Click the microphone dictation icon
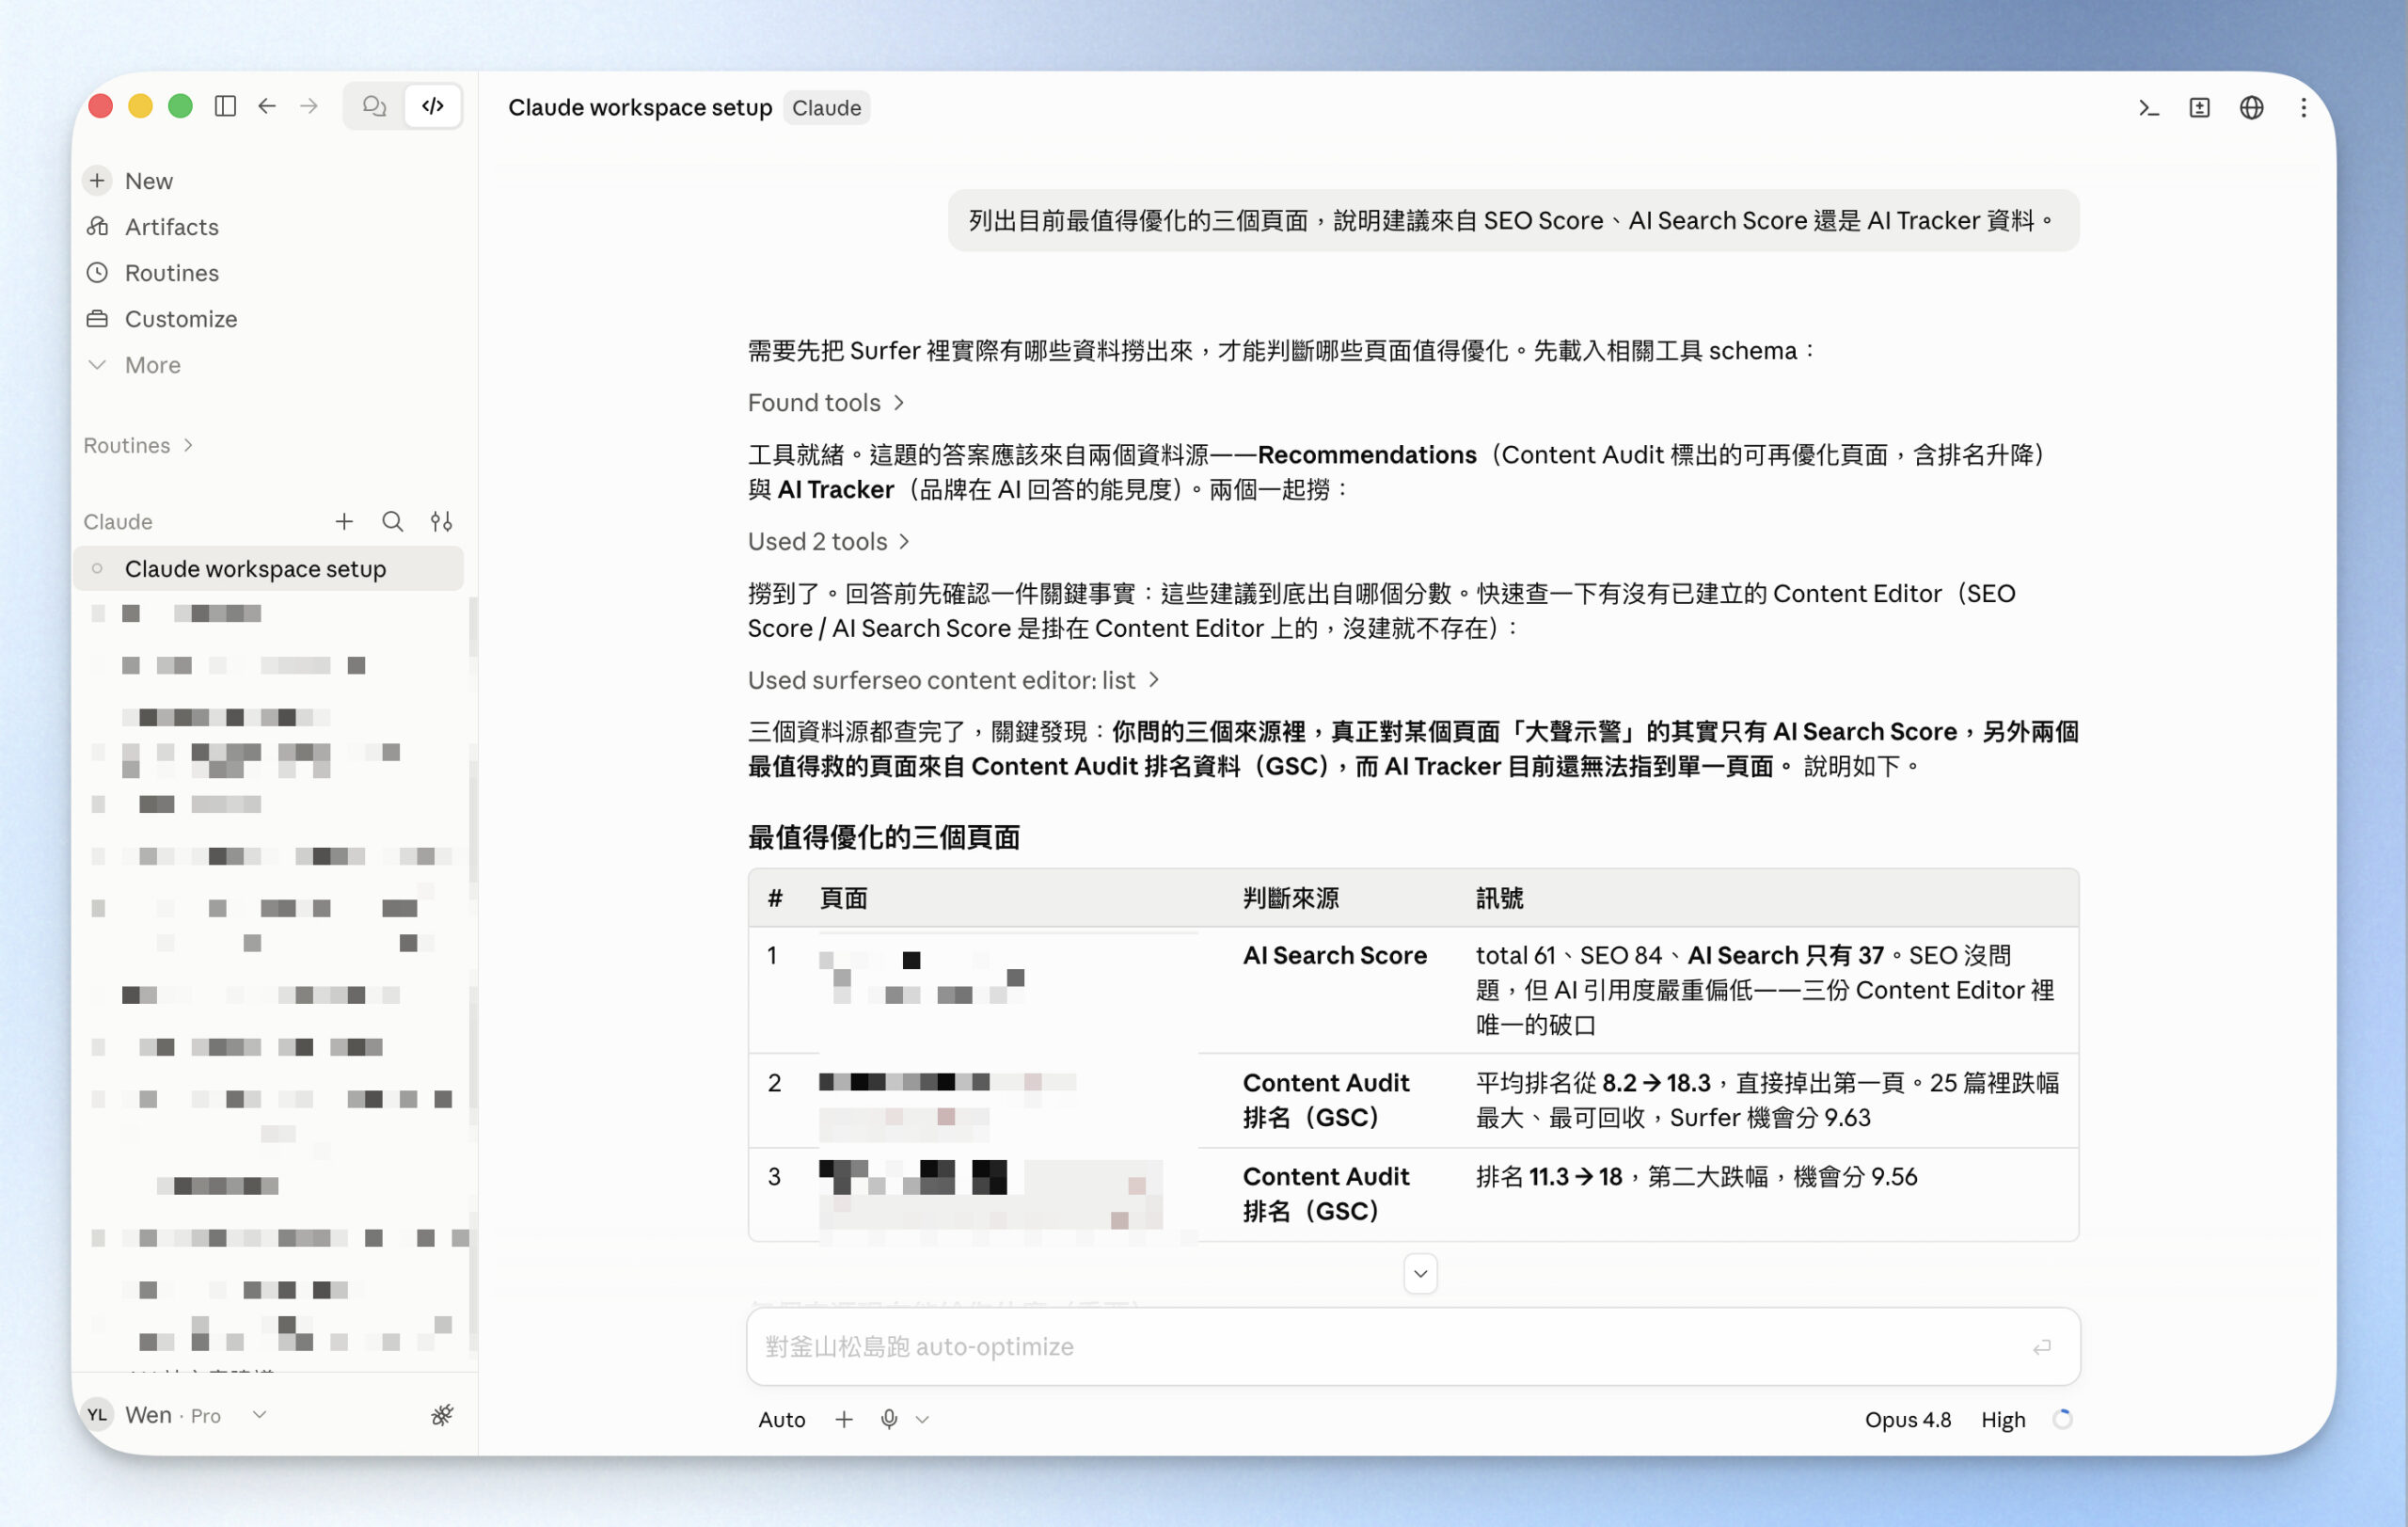Viewport: 2408px width, 1527px height. point(889,1419)
